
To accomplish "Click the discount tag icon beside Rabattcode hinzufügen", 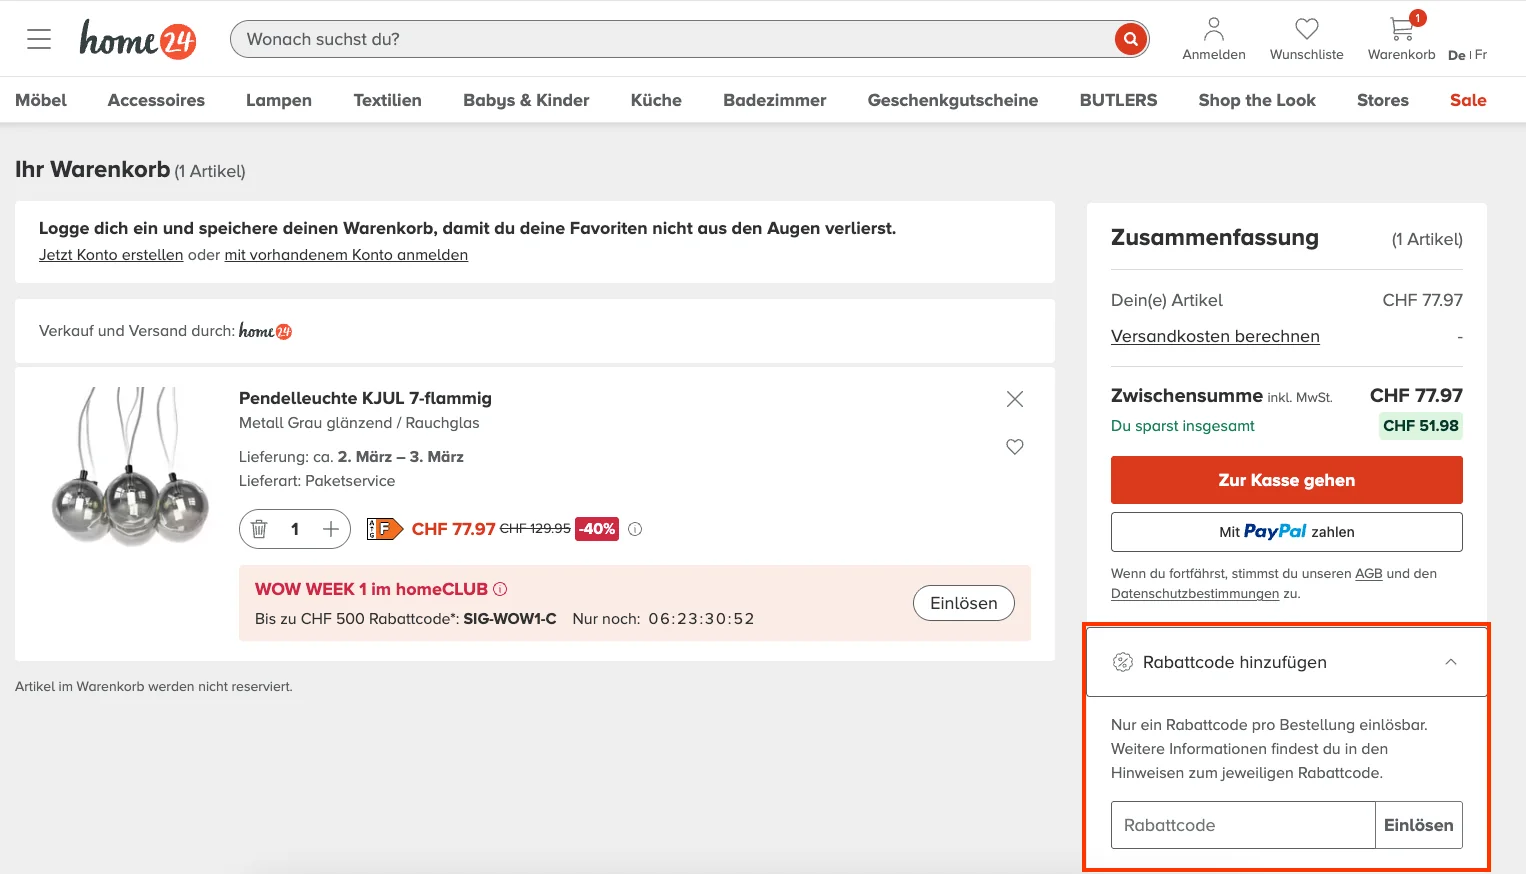I will pyautogui.click(x=1122, y=661).
